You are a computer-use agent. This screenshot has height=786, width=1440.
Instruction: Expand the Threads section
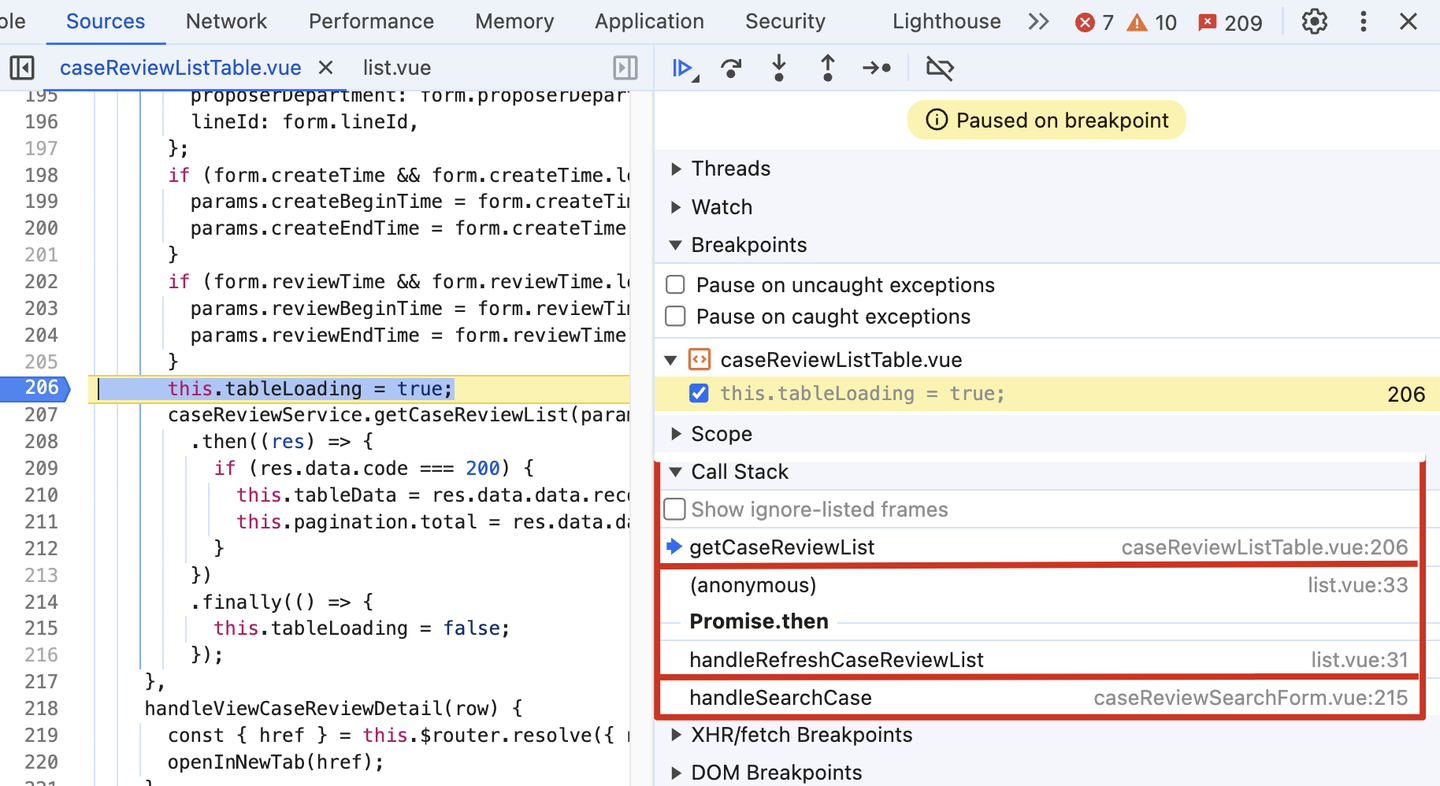[x=677, y=169]
